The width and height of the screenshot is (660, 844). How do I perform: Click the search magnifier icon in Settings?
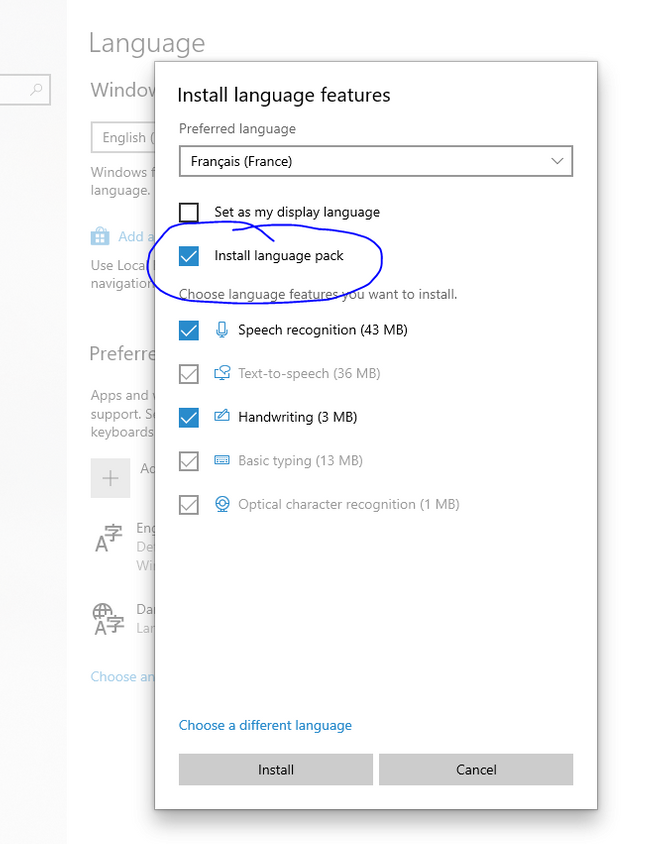(x=37, y=91)
